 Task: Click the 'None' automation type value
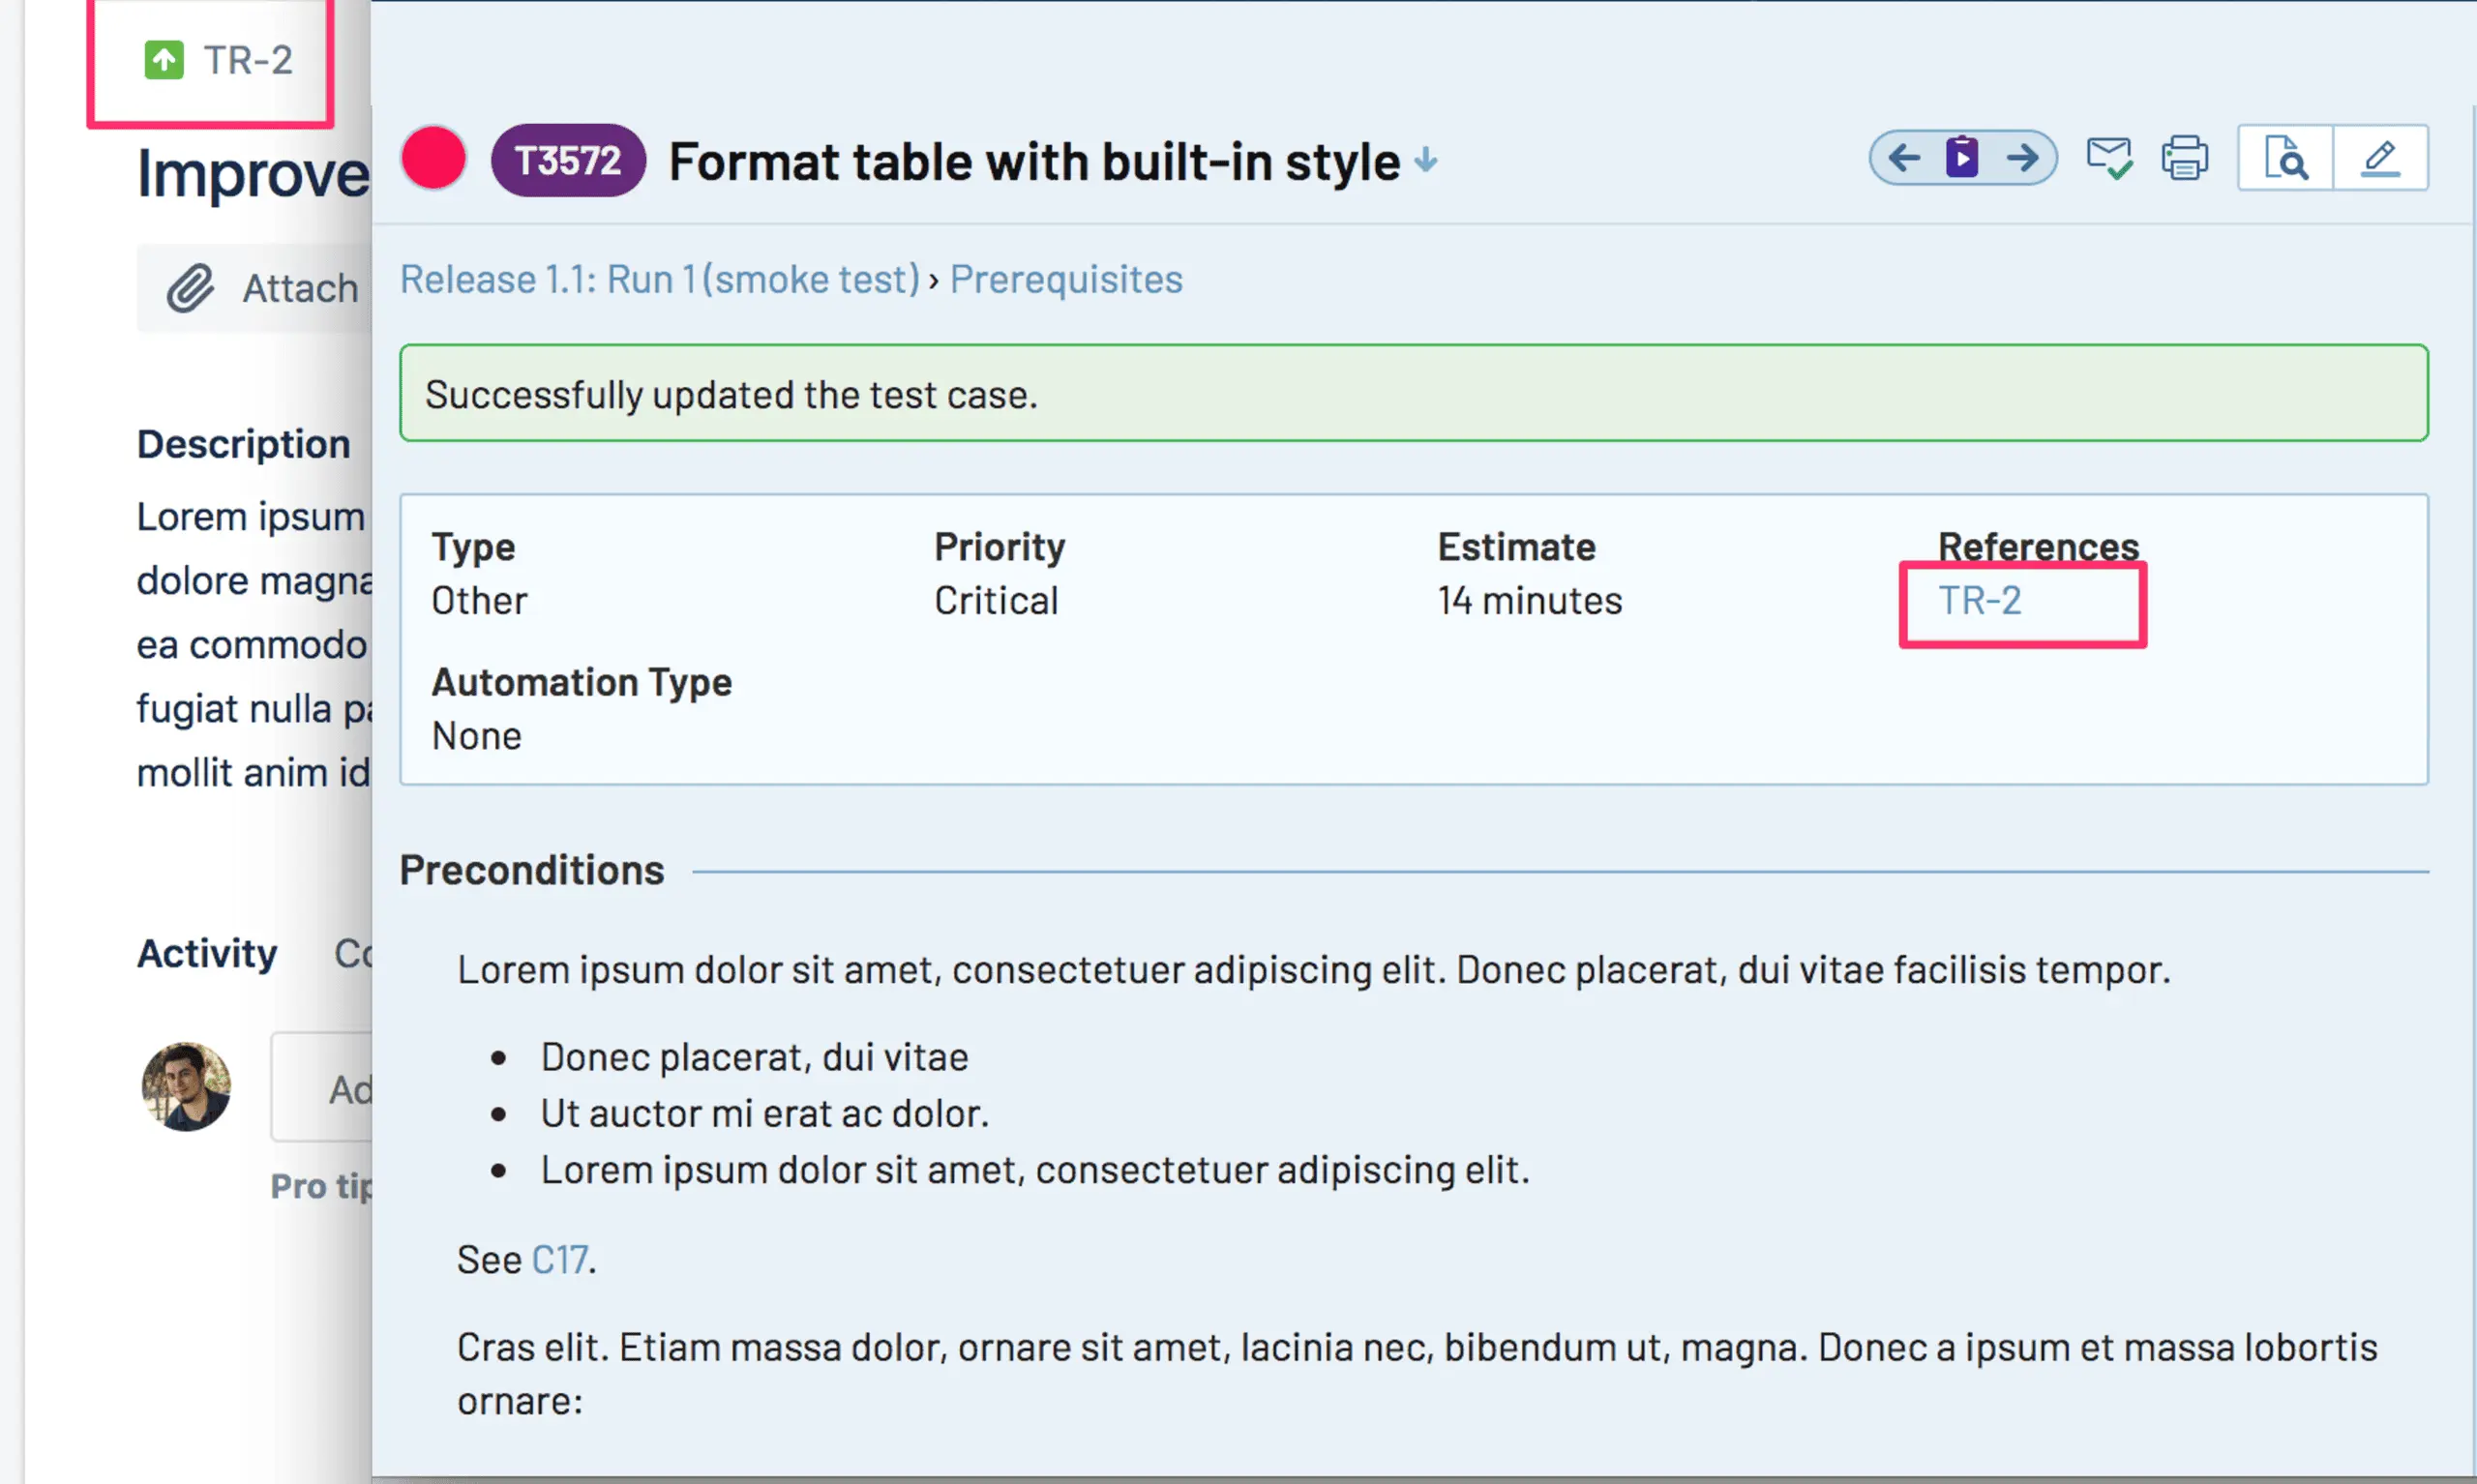[476, 736]
